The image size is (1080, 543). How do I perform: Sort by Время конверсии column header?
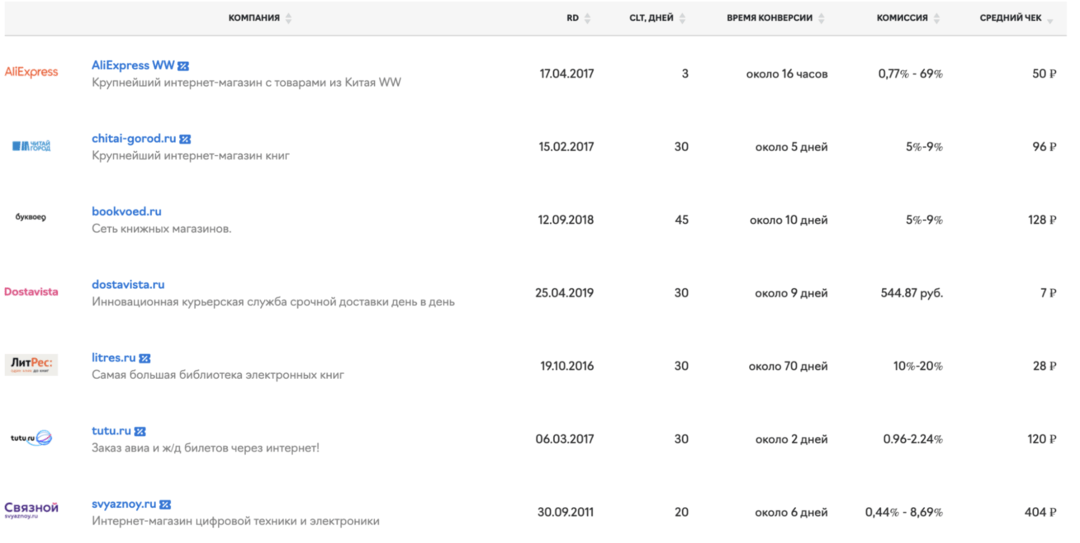tap(769, 18)
